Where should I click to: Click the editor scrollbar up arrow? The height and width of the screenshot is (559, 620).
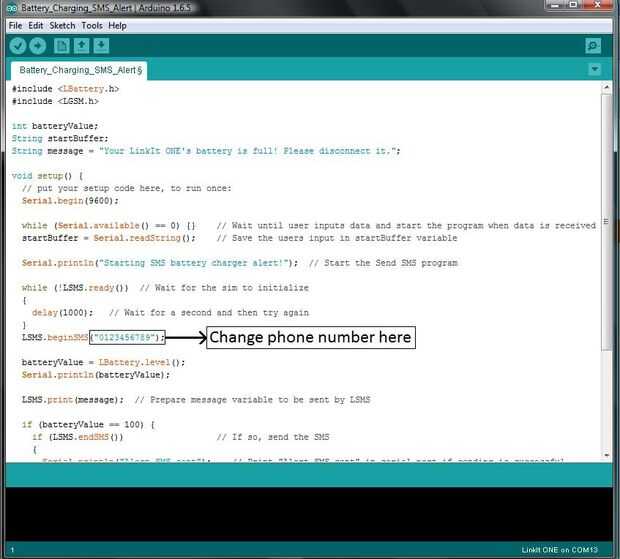[x=606, y=88]
